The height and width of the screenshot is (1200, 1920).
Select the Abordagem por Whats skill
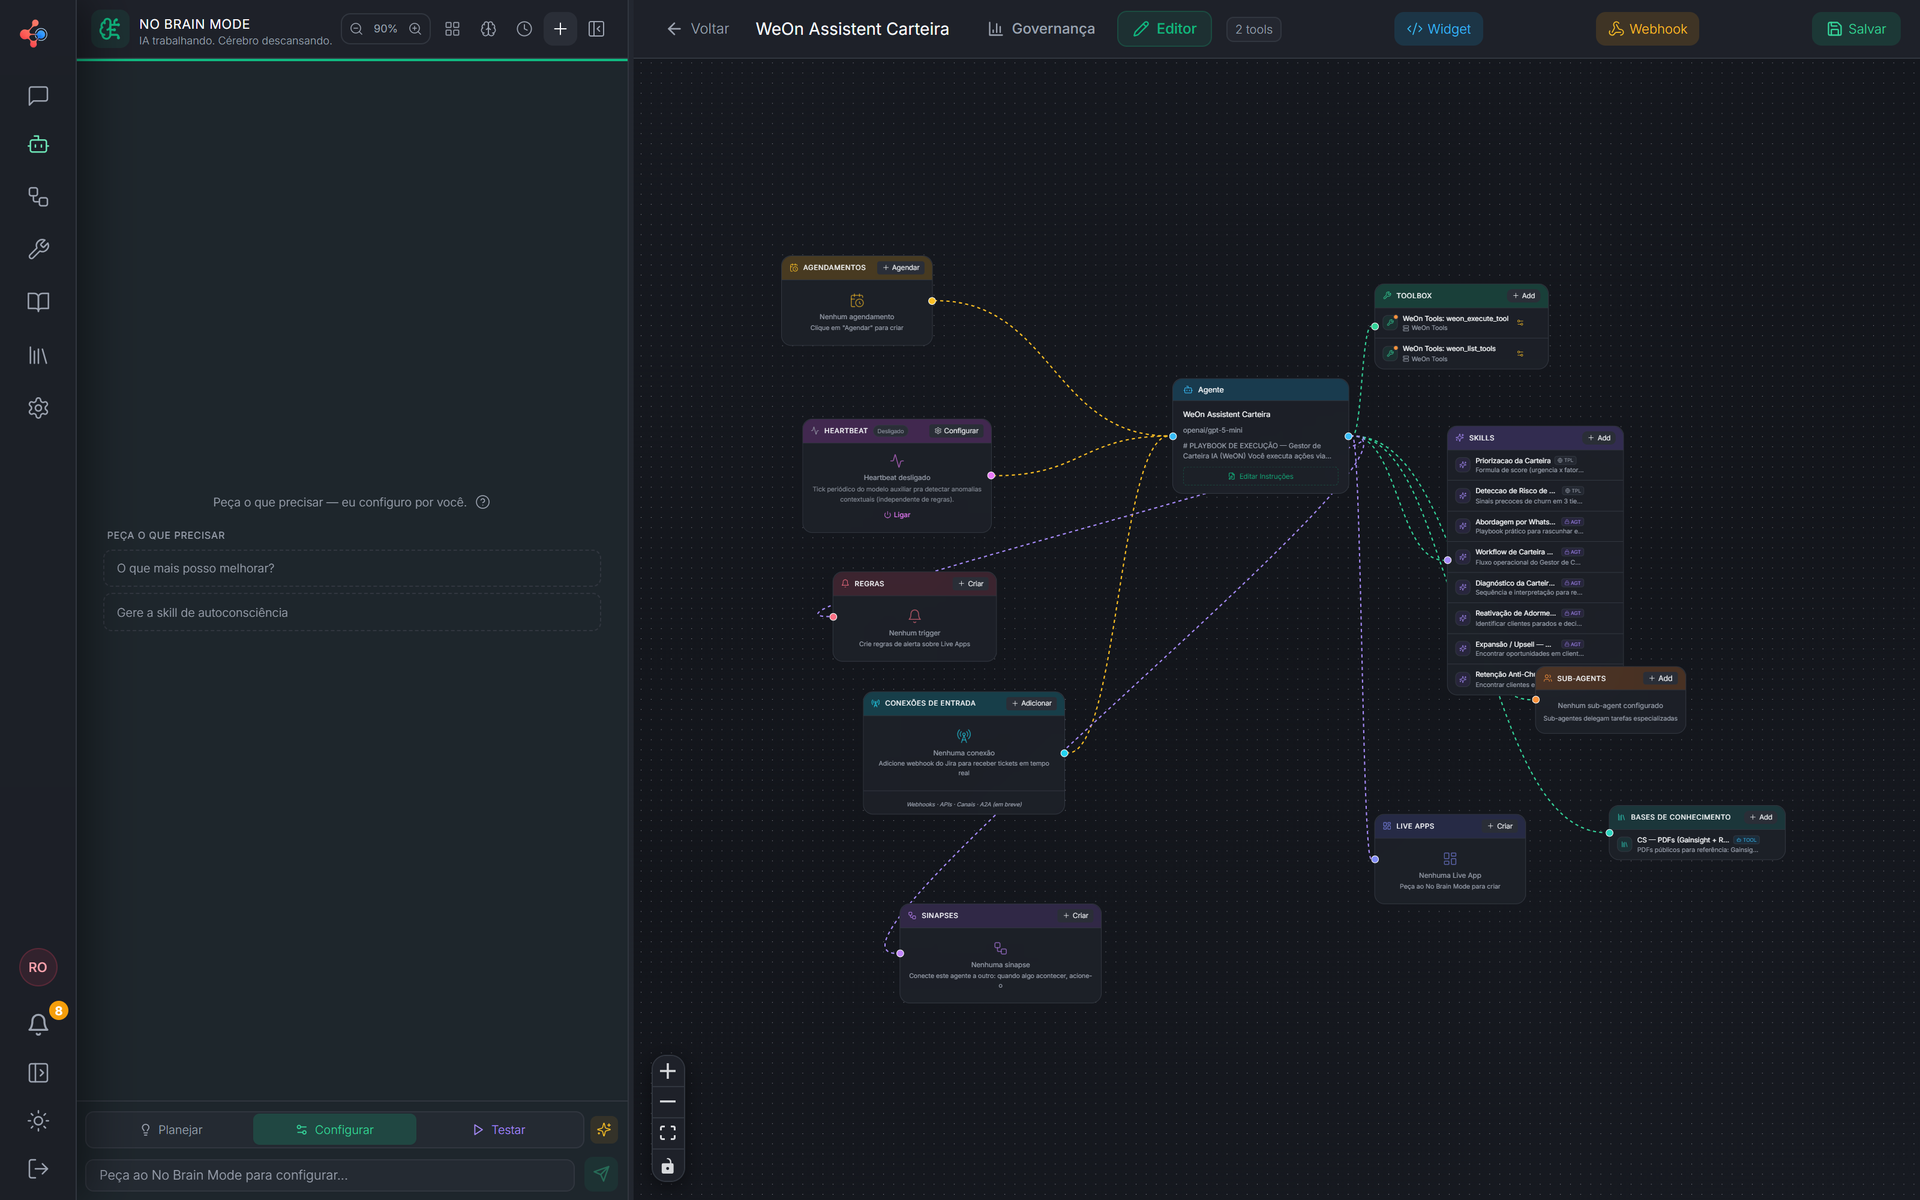click(x=1535, y=526)
